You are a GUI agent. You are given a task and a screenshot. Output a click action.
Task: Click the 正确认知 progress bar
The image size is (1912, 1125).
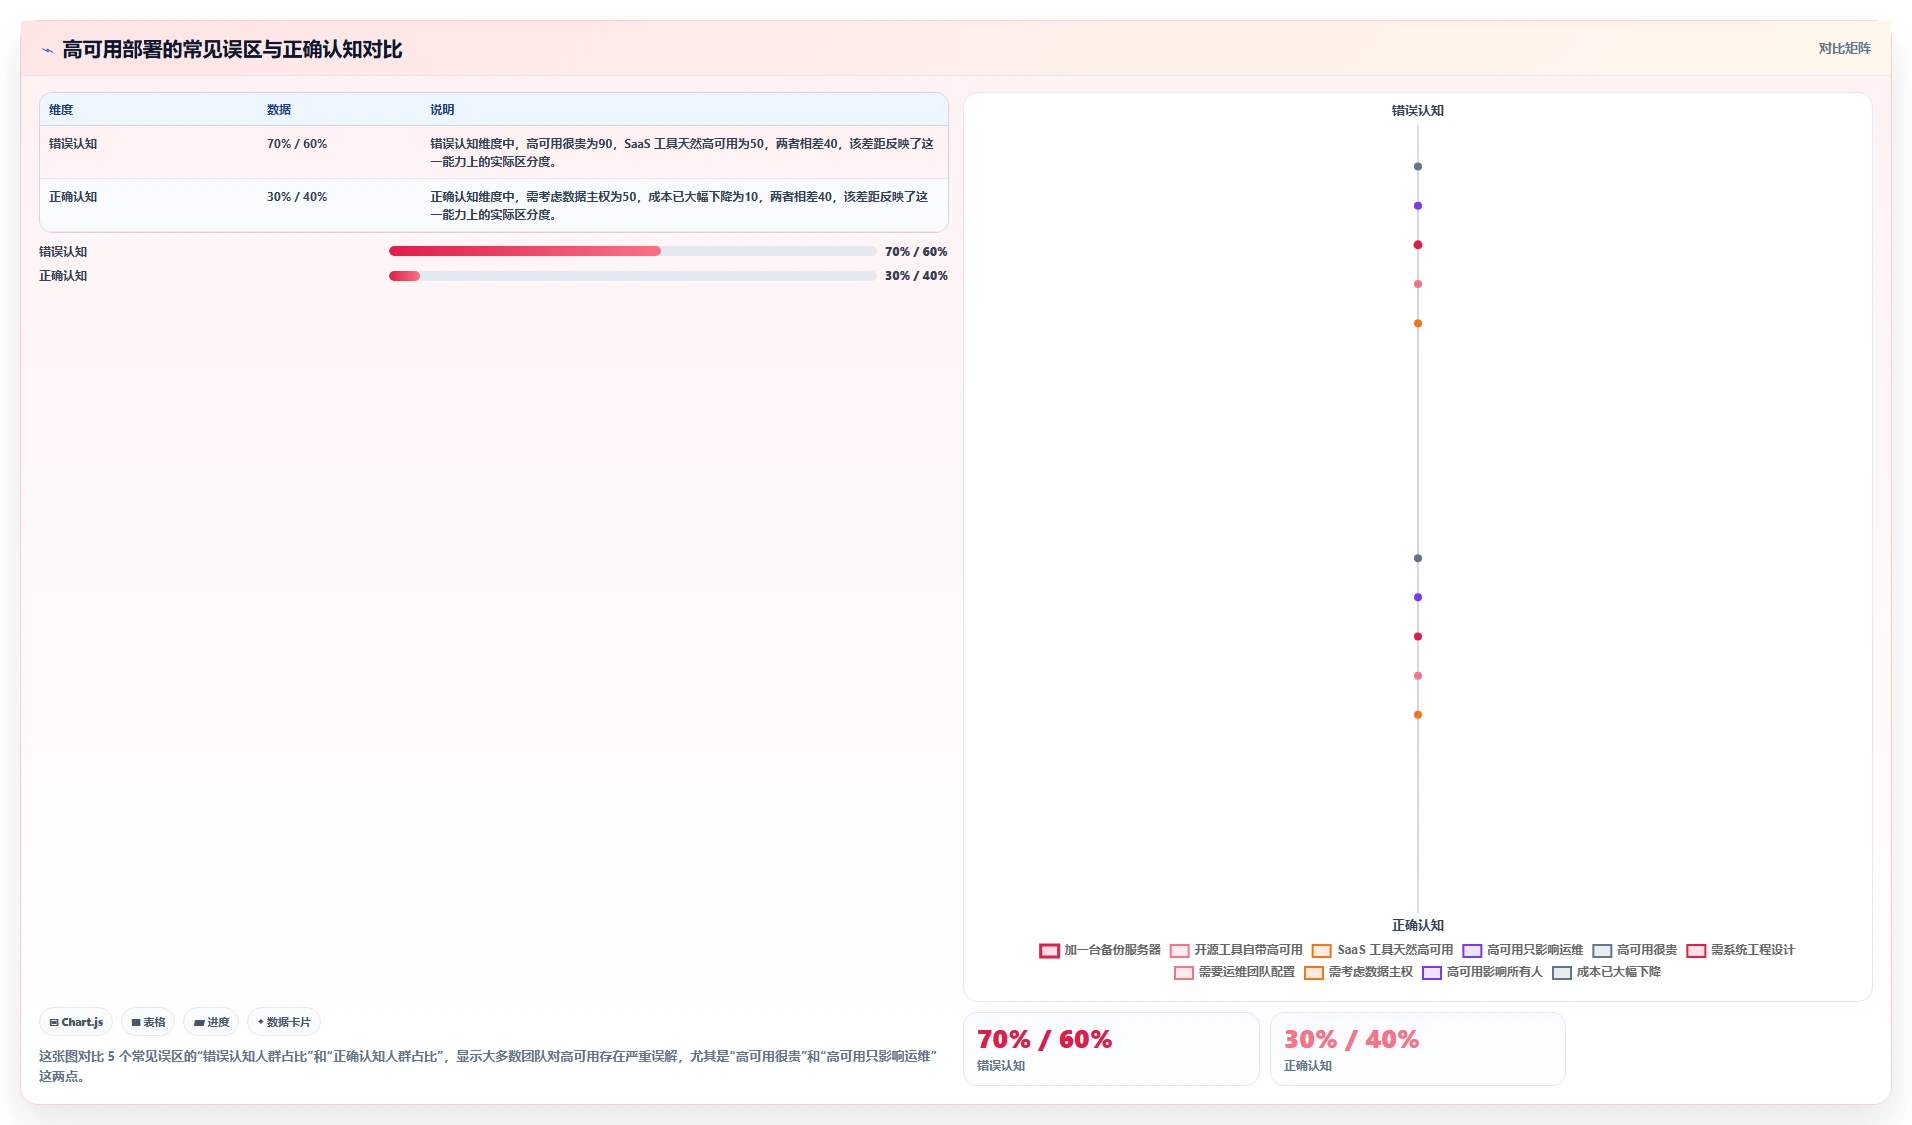click(x=632, y=276)
